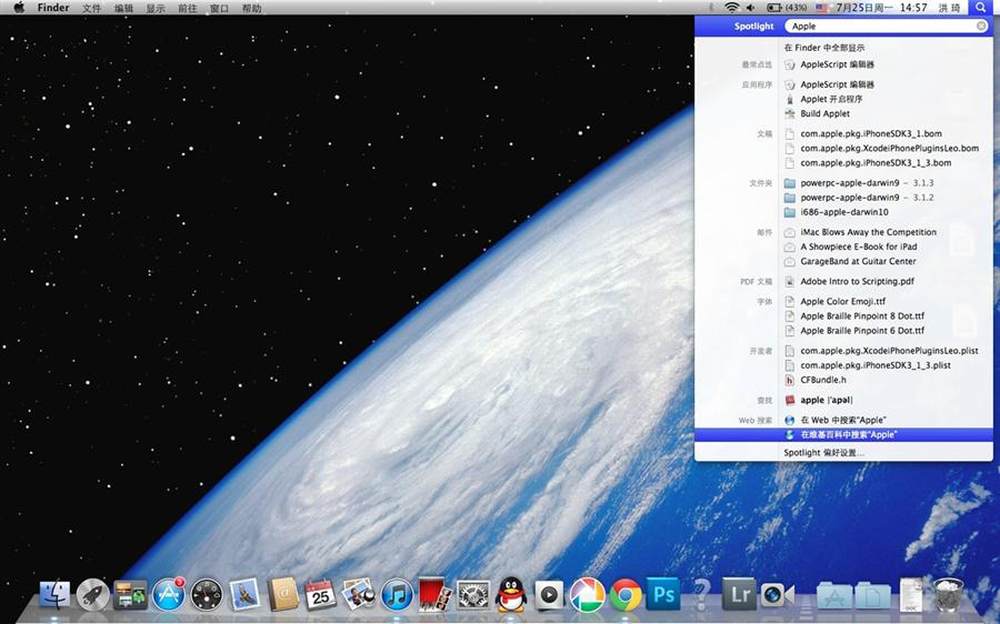
Task: Open the 文件 menu
Action: click(91, 8)
